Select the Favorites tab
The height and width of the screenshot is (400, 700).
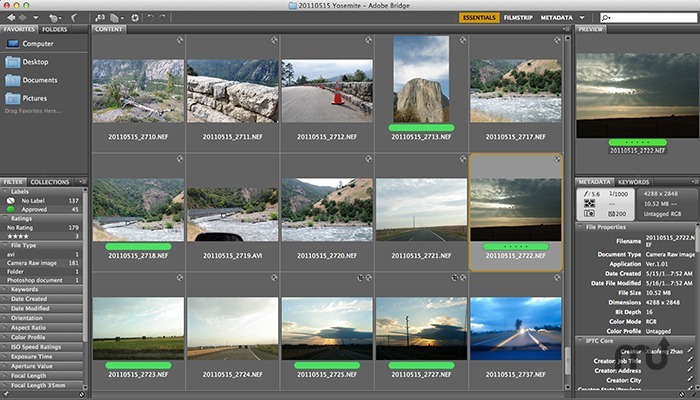(19, 29)
